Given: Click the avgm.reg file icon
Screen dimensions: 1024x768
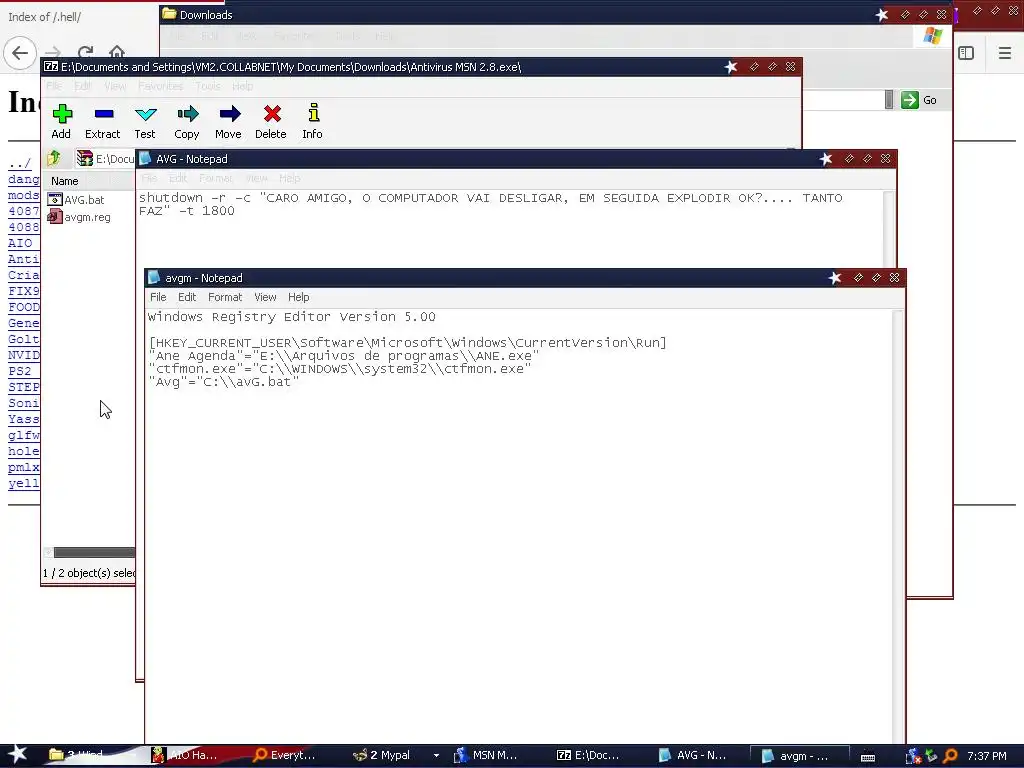Looking at the screenshot, I should click(55, 216).
